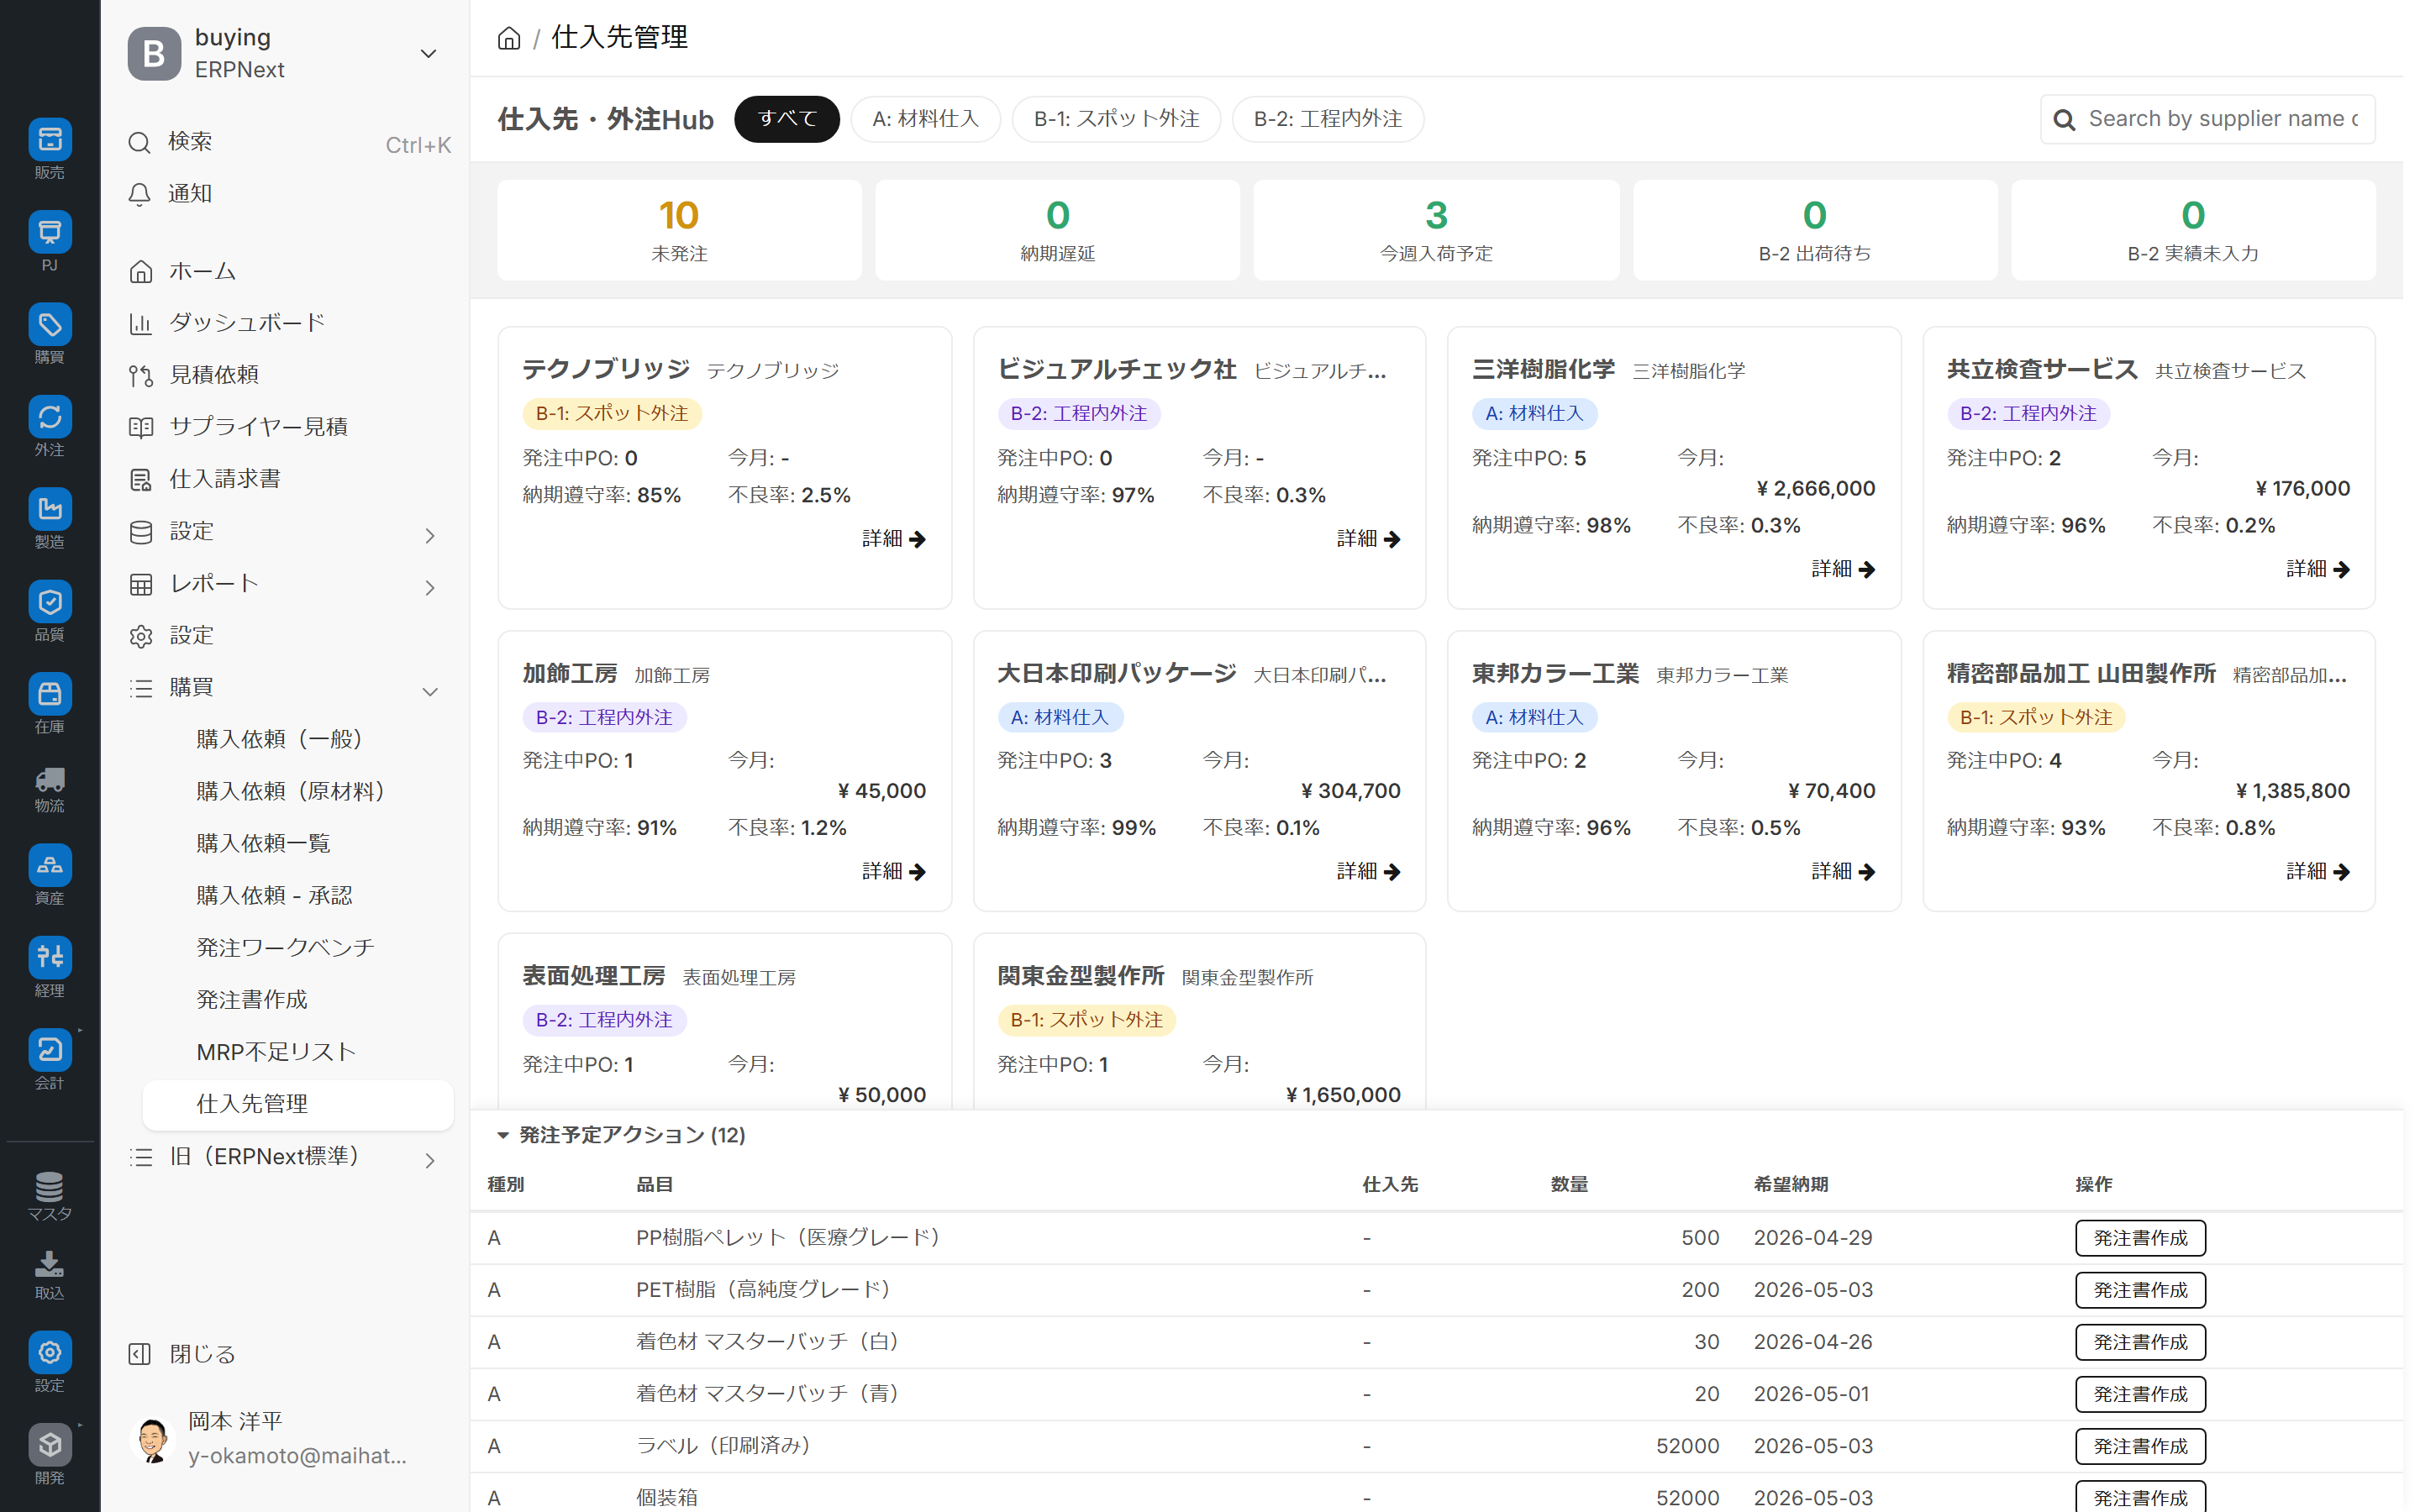Open 発注ワークベンチ in sidebar
This screenshot has height=1512, width=2420.
[285, 947]
